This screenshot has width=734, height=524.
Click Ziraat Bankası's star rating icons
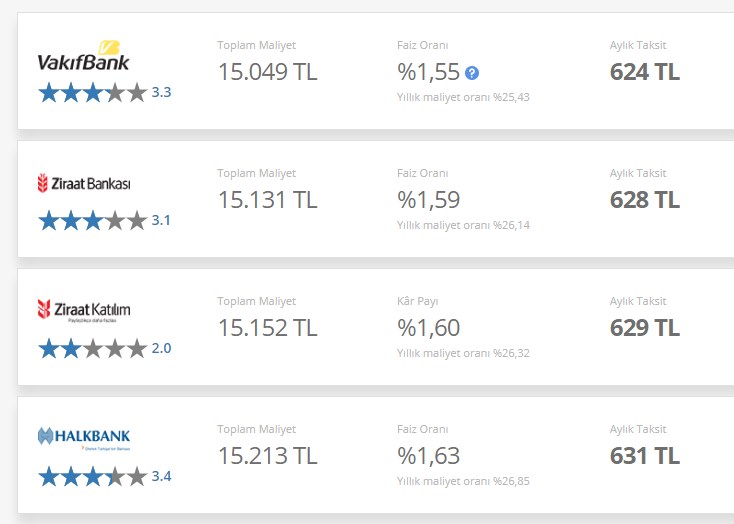tap(93, 220)
